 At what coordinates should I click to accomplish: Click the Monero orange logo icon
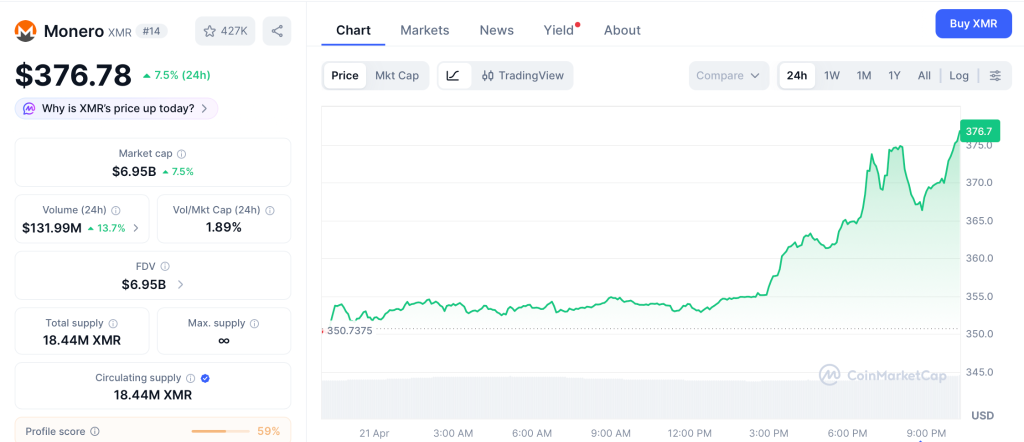pos(26,31)
